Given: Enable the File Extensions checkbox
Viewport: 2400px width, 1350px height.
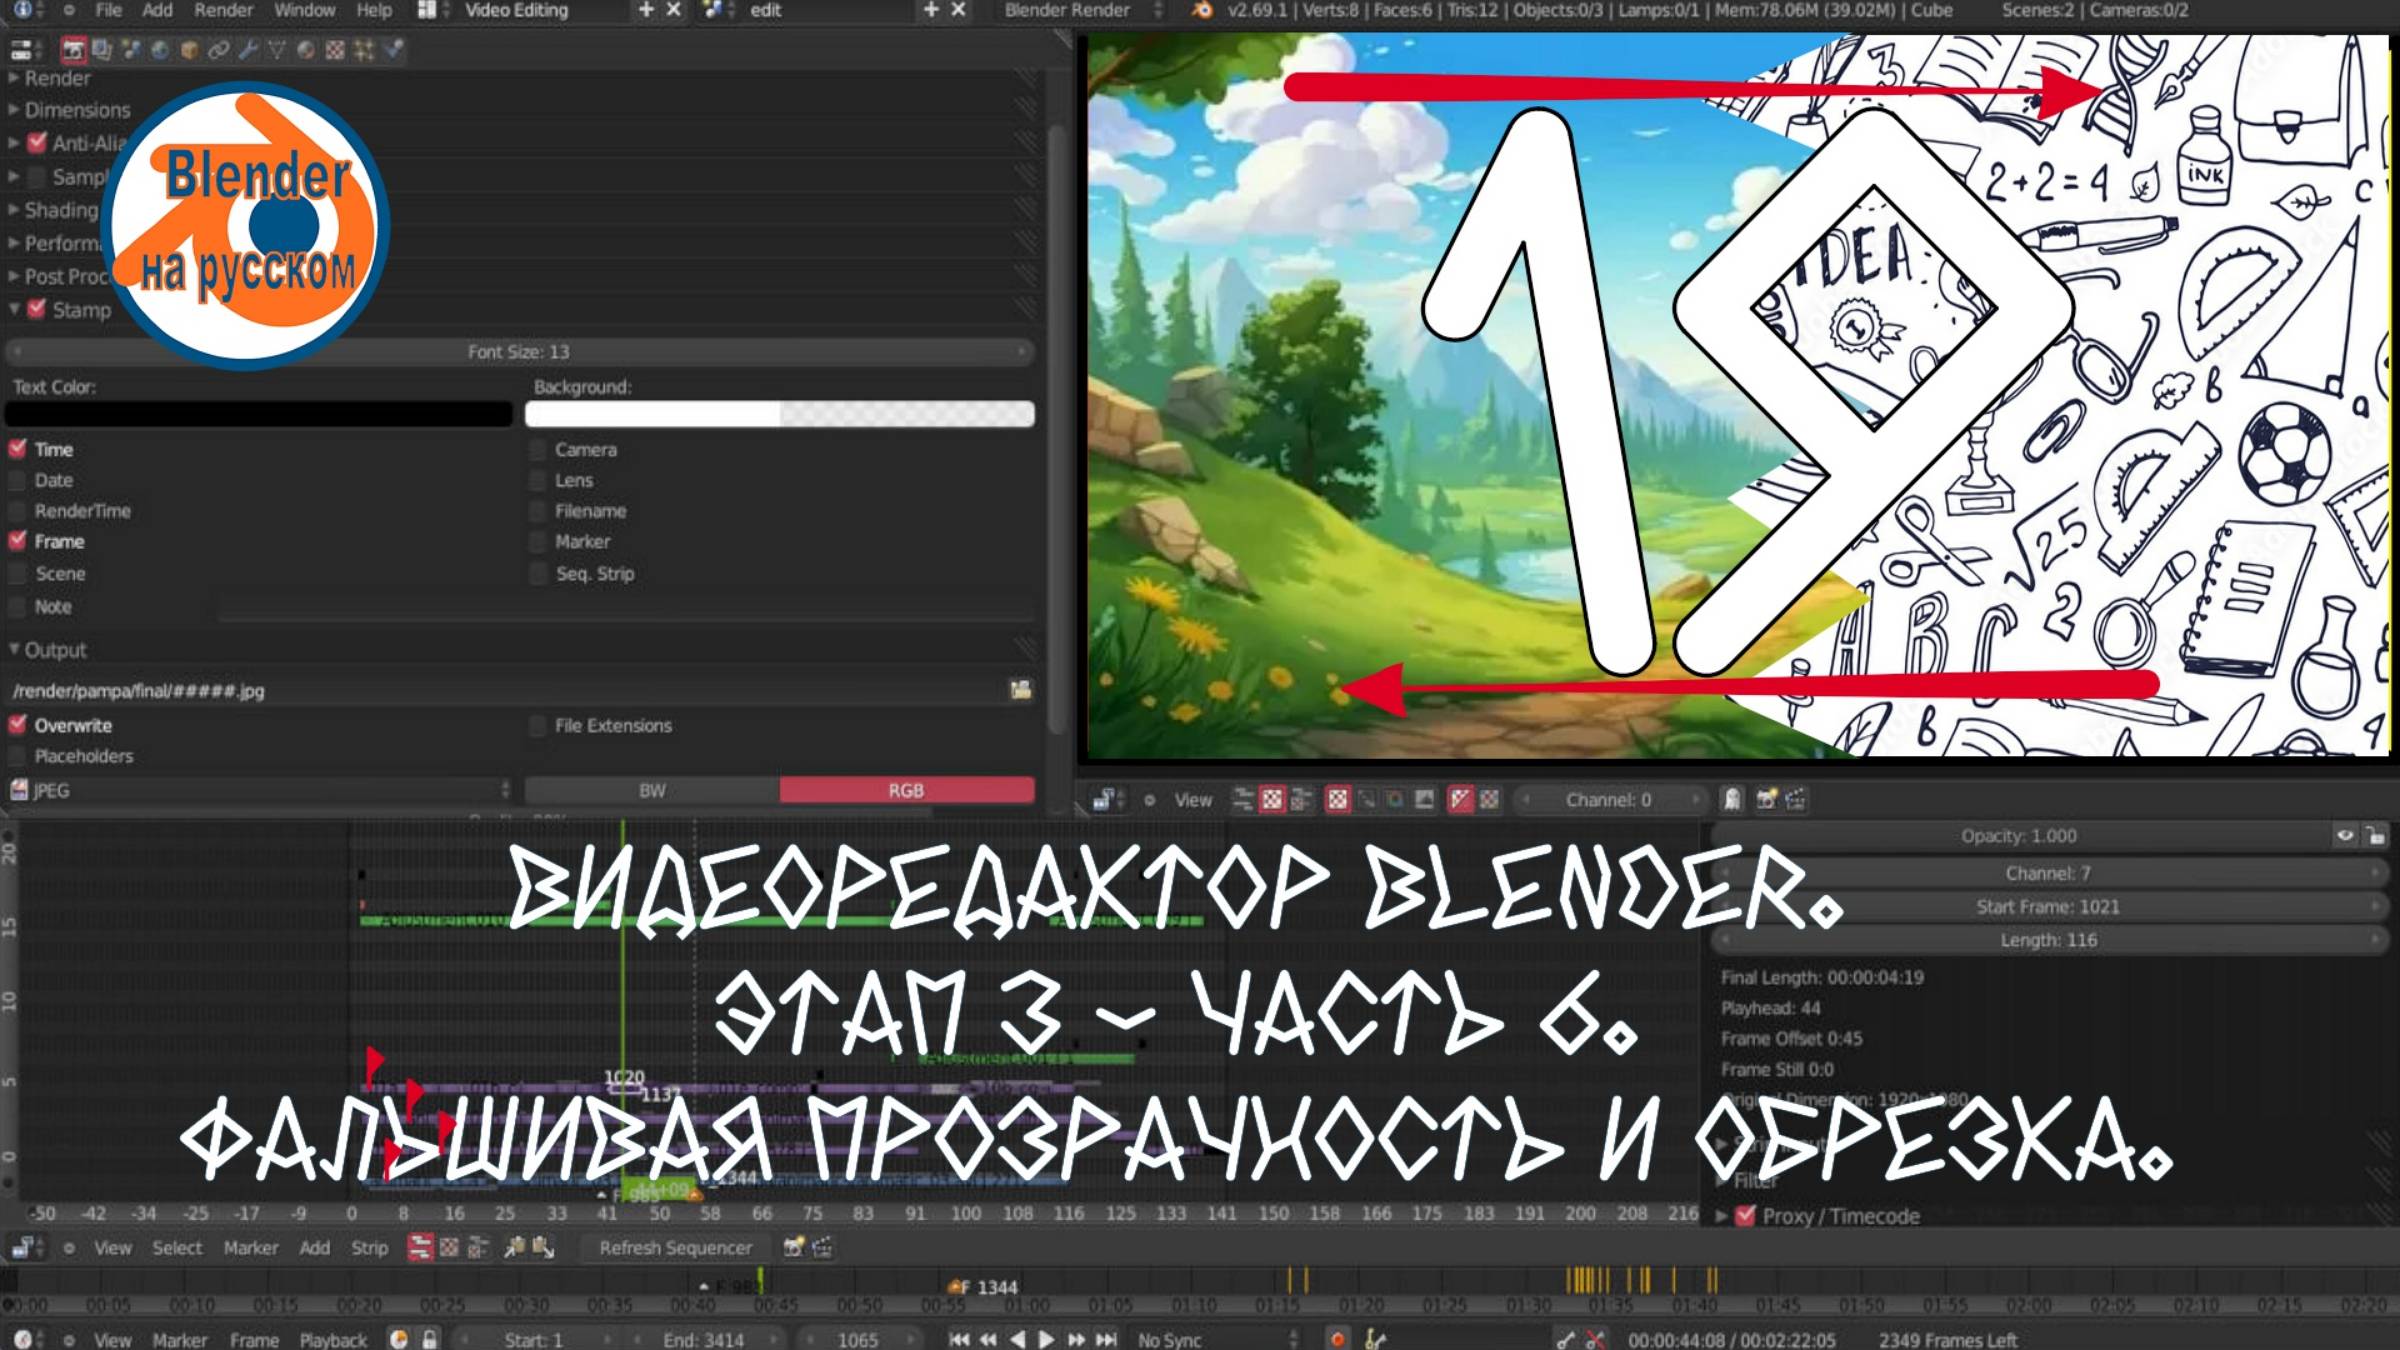Looking at the screenshot, I should [x=538, y=725].
